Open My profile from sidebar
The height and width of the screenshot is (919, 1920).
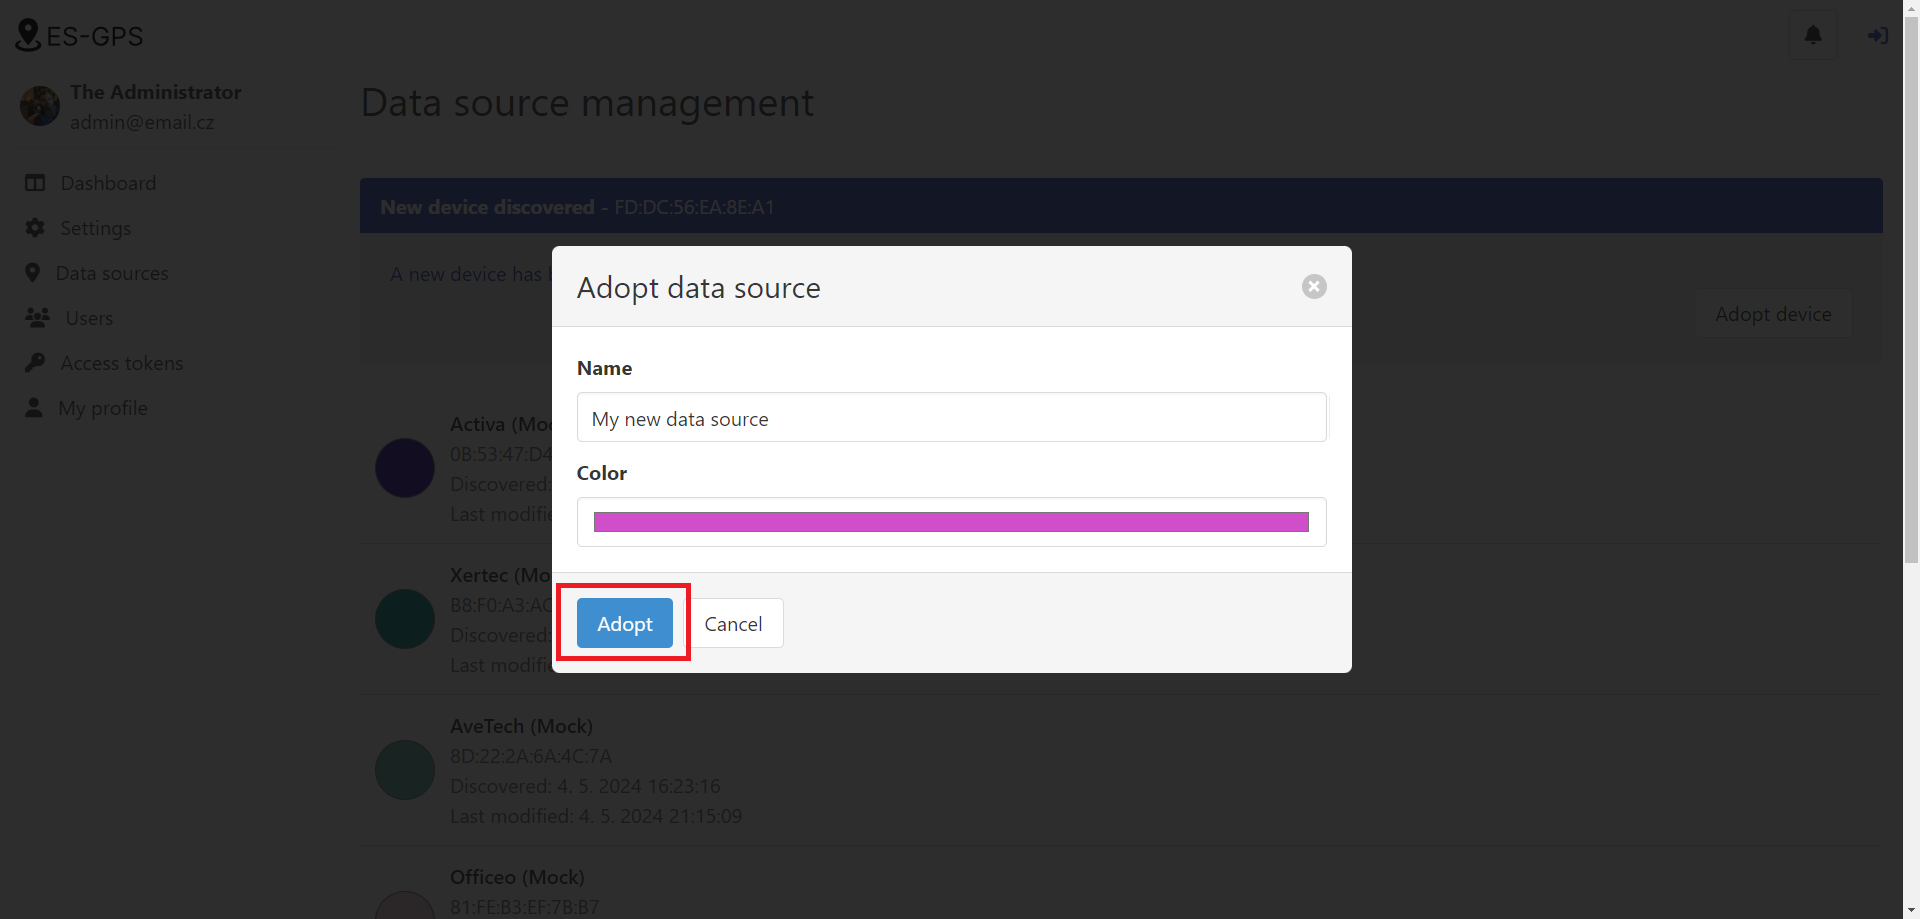click(103, 408)
